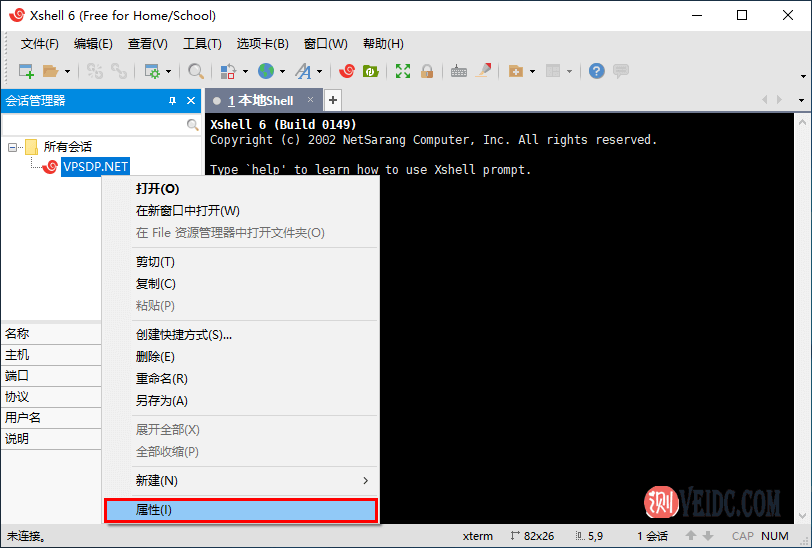812x548 pixels.
Task: Click the Find magnifier icon in toolbar
Action: point(195,71)
